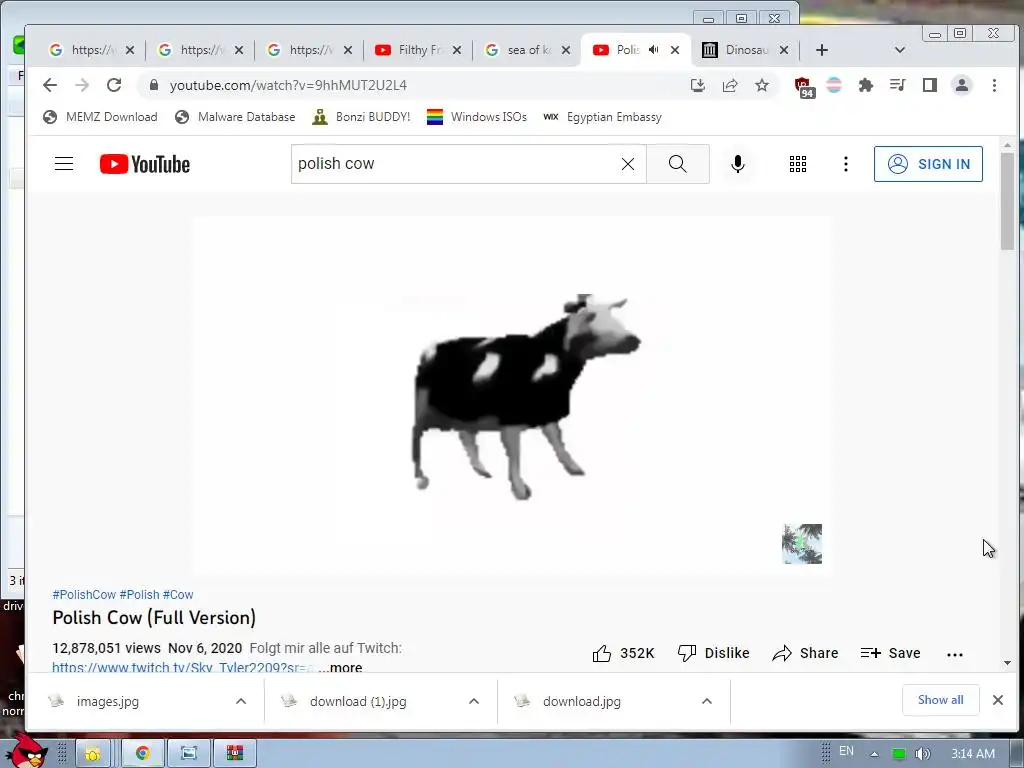This screenshot has height=768, width=1024.
Task: Open the Extensions puzzle piece menu
Action: coord(865,85)
